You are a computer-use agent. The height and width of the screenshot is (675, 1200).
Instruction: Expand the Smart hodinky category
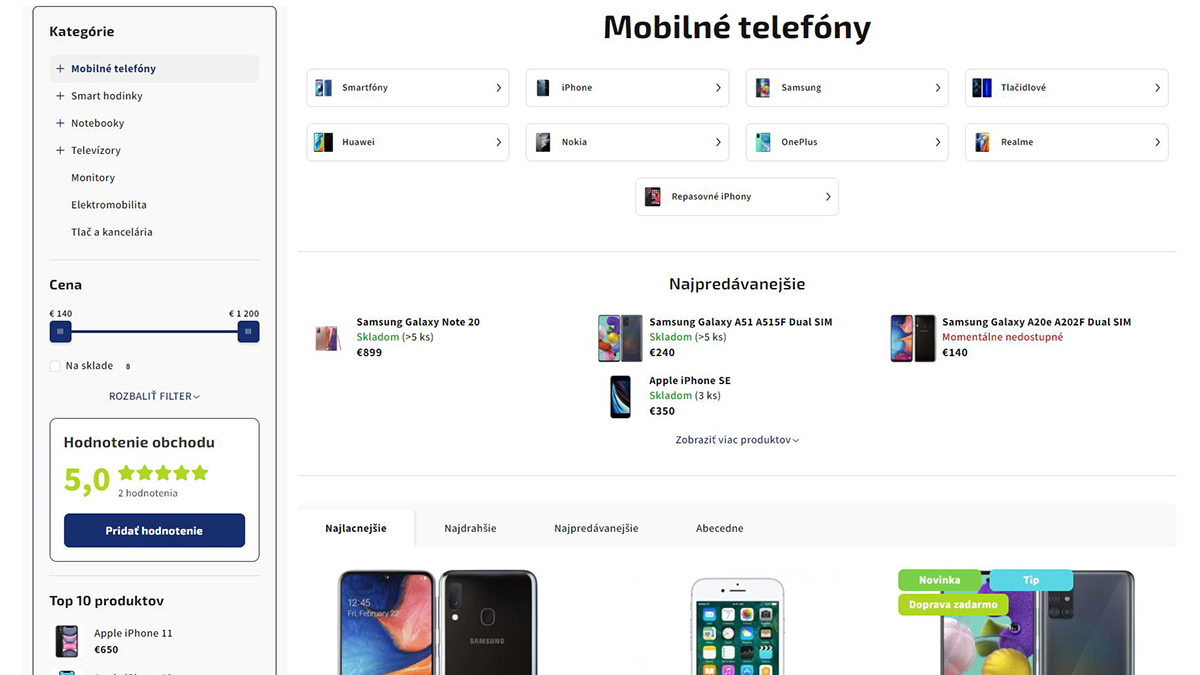coord(60,96)
